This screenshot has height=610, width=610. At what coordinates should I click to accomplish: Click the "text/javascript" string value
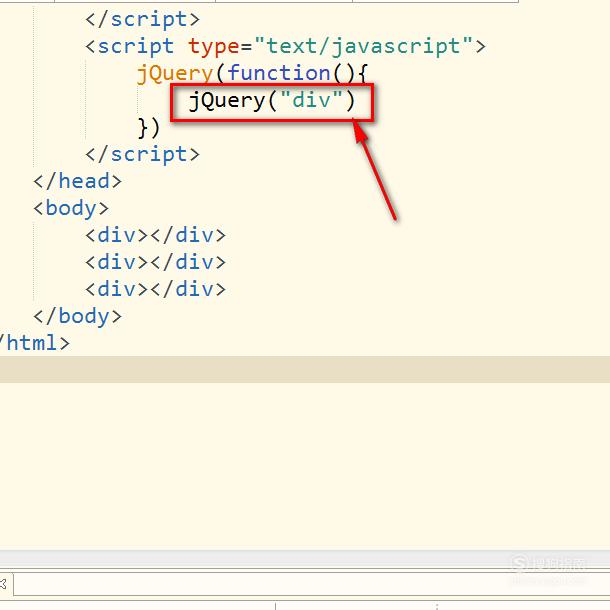pos(363,47)
